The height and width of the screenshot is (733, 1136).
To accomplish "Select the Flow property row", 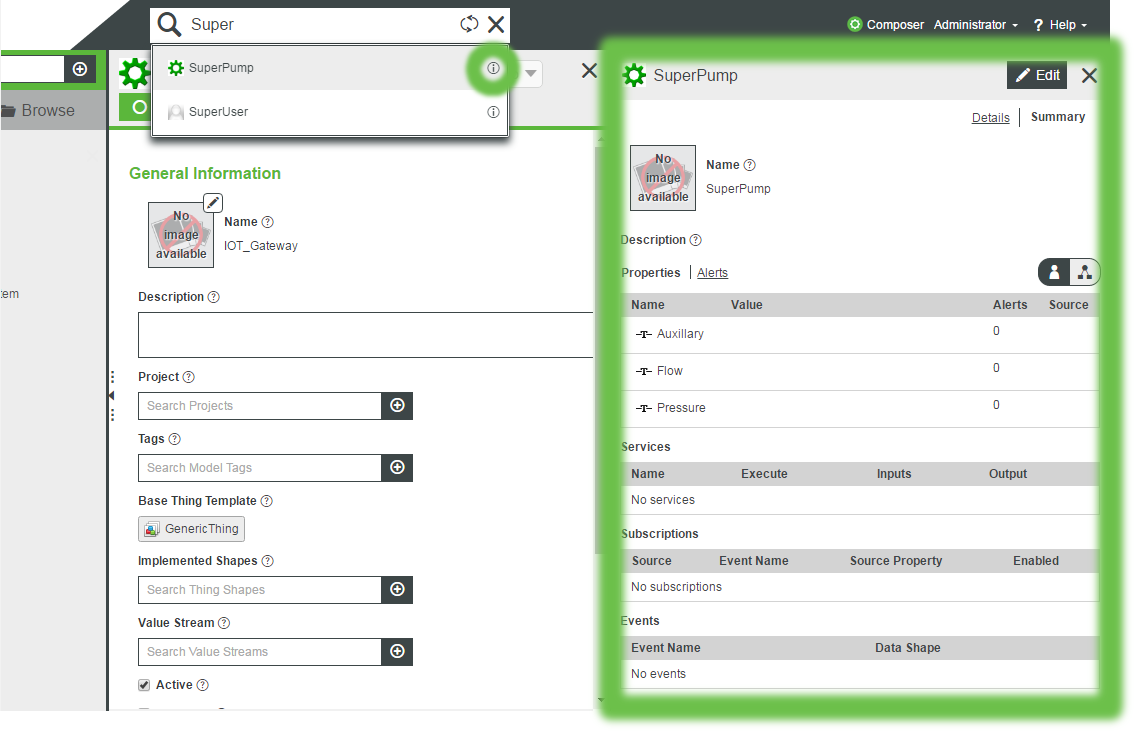I will click(x=860, y=372).
